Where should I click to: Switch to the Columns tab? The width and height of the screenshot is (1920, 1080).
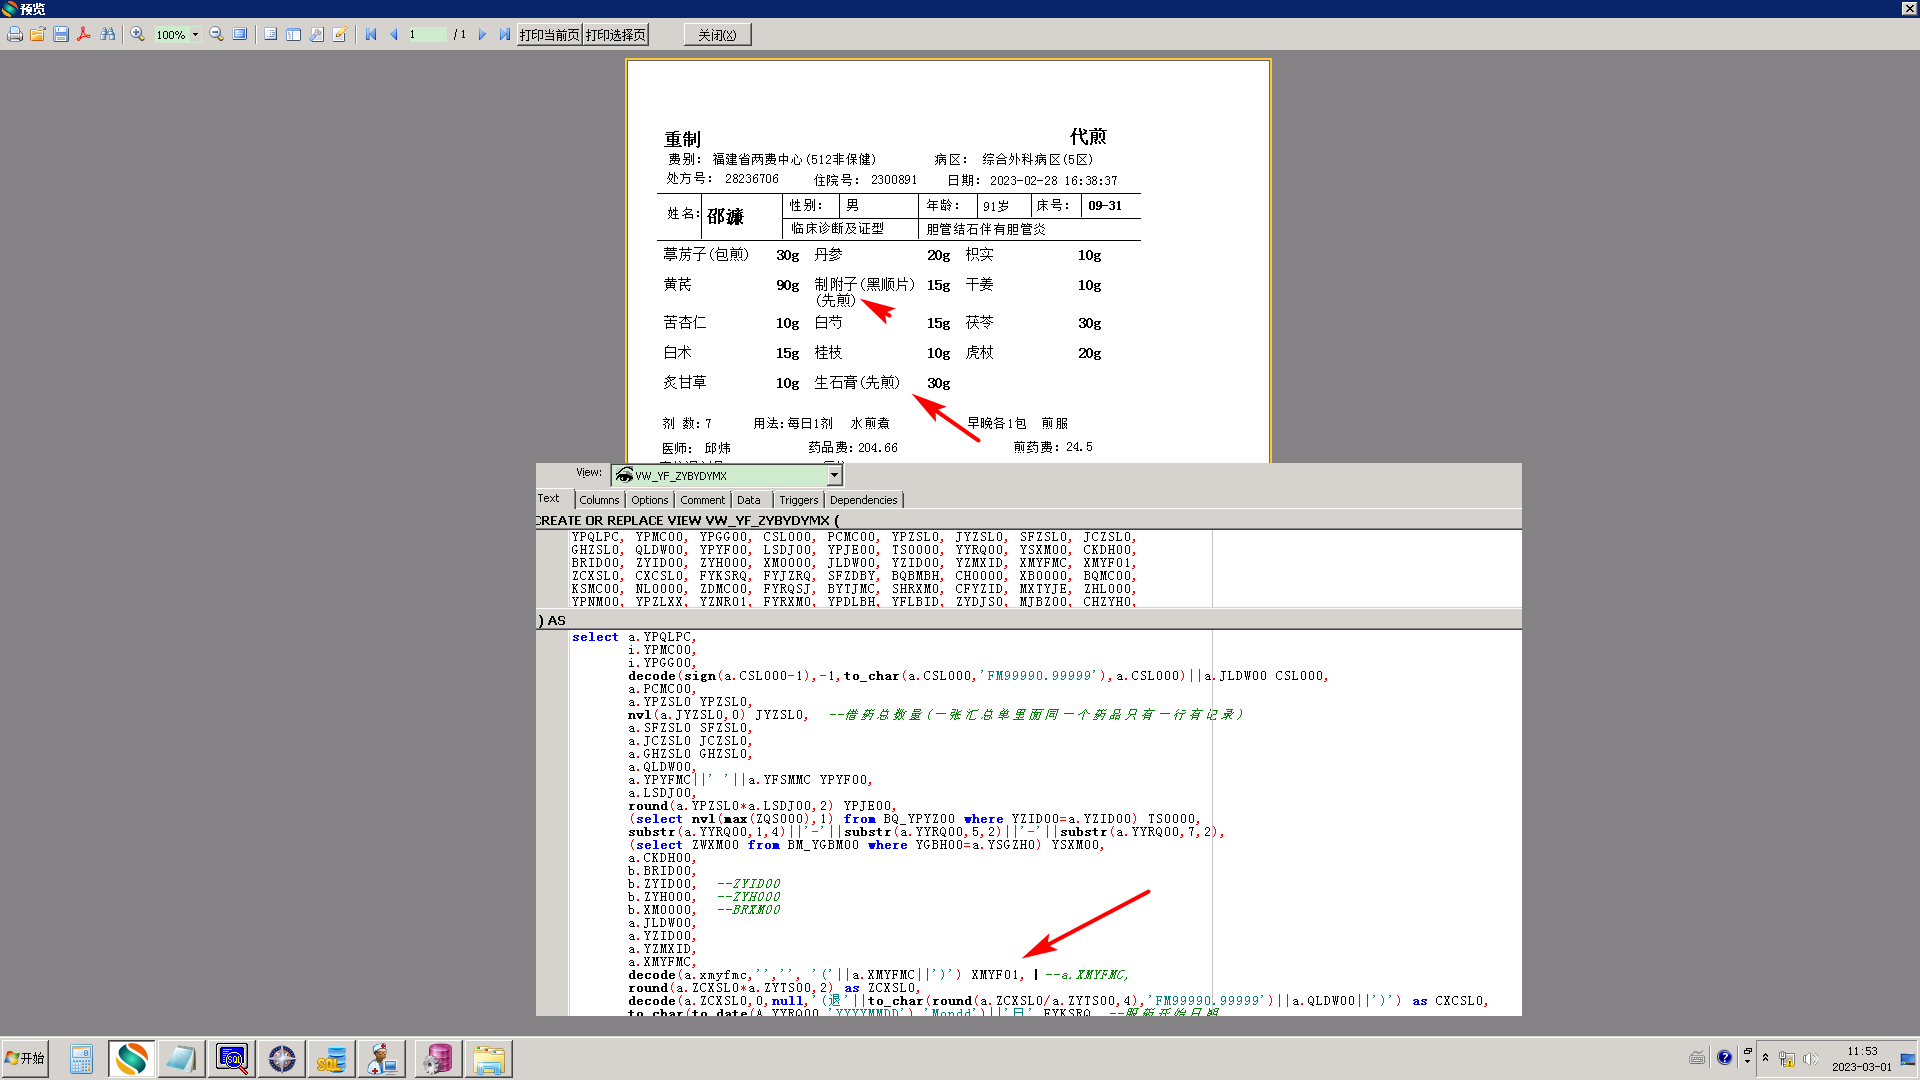[x=599, y=500]
